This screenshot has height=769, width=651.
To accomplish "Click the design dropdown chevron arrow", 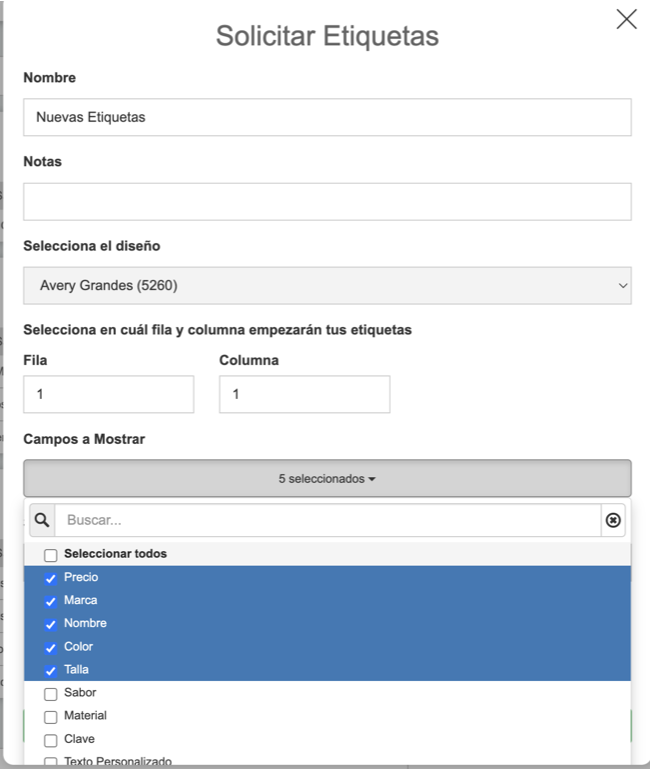I will [x=623, y=285].
